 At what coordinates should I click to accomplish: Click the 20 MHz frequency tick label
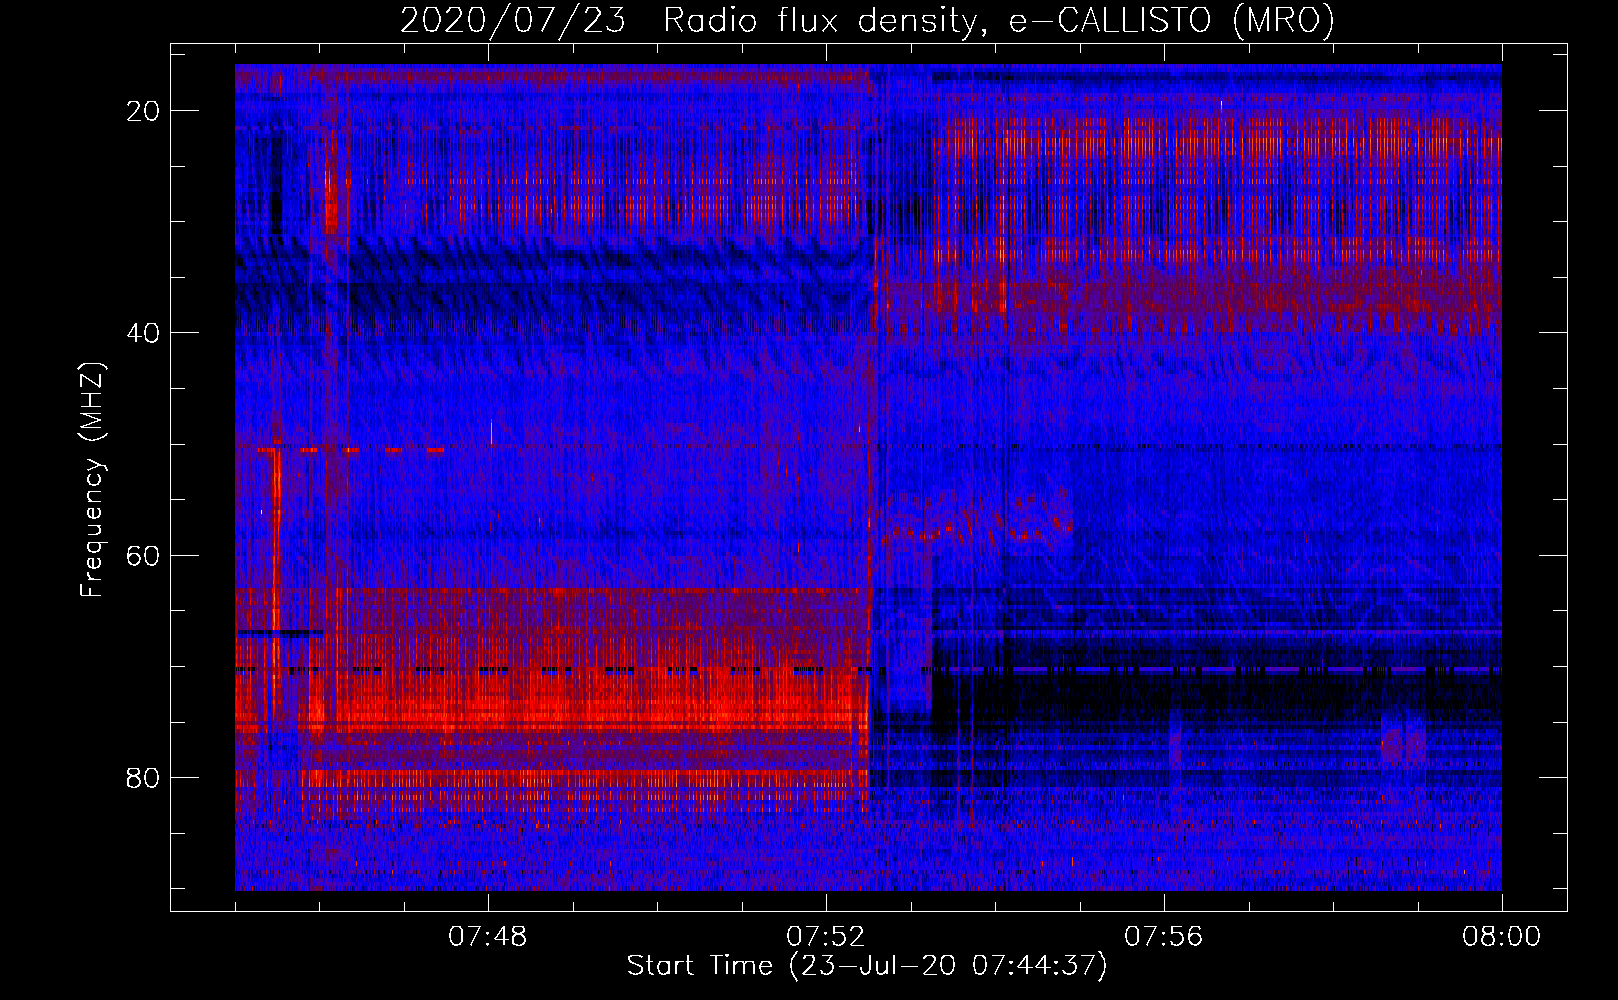[144, 111]
